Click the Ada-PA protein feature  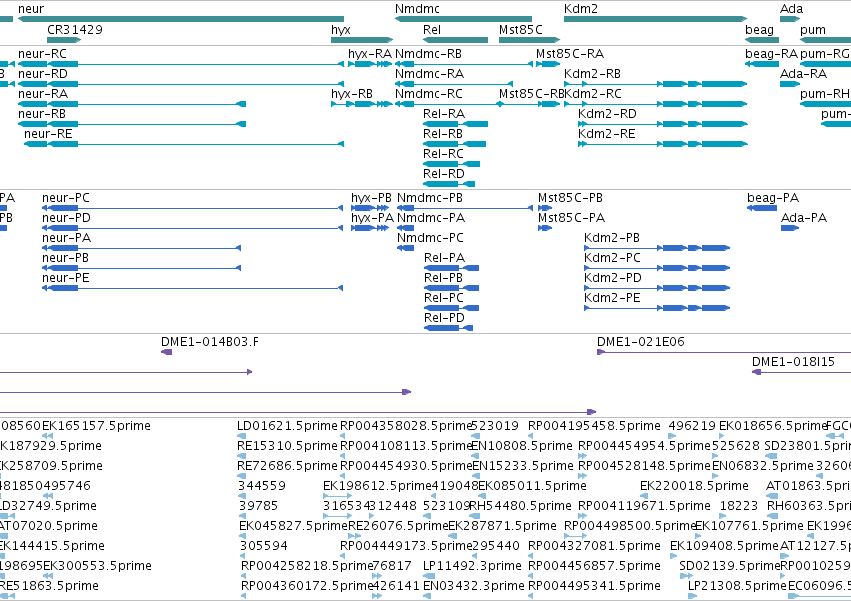(x=790, y=228)
